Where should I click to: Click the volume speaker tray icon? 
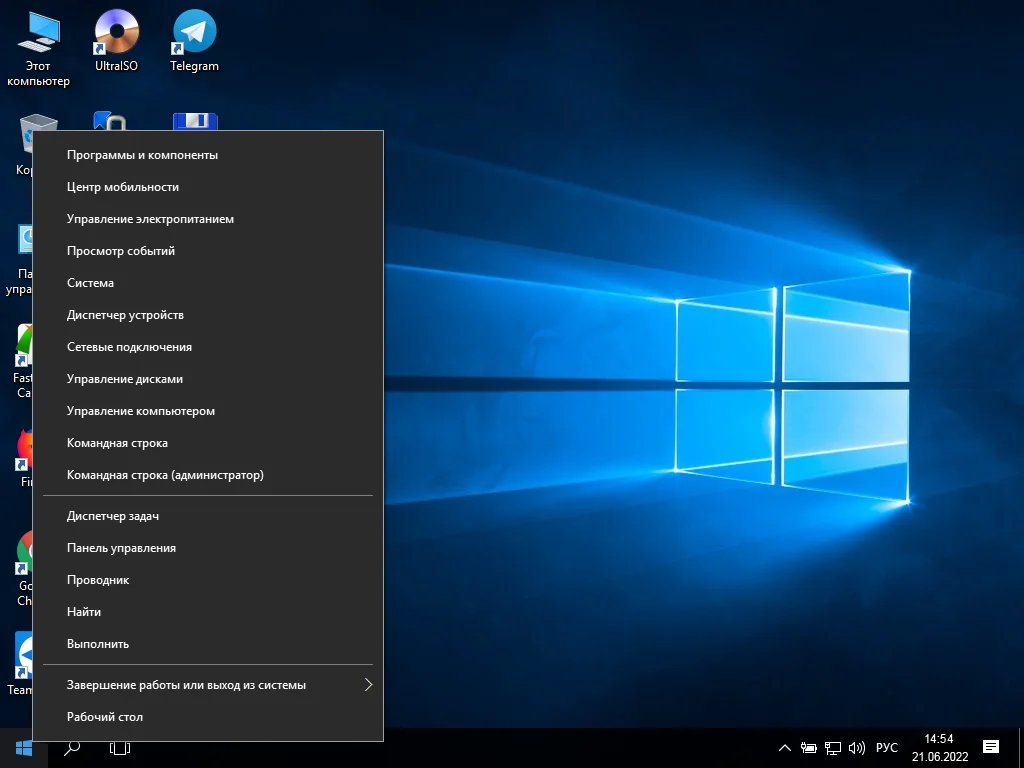(856, 748)
